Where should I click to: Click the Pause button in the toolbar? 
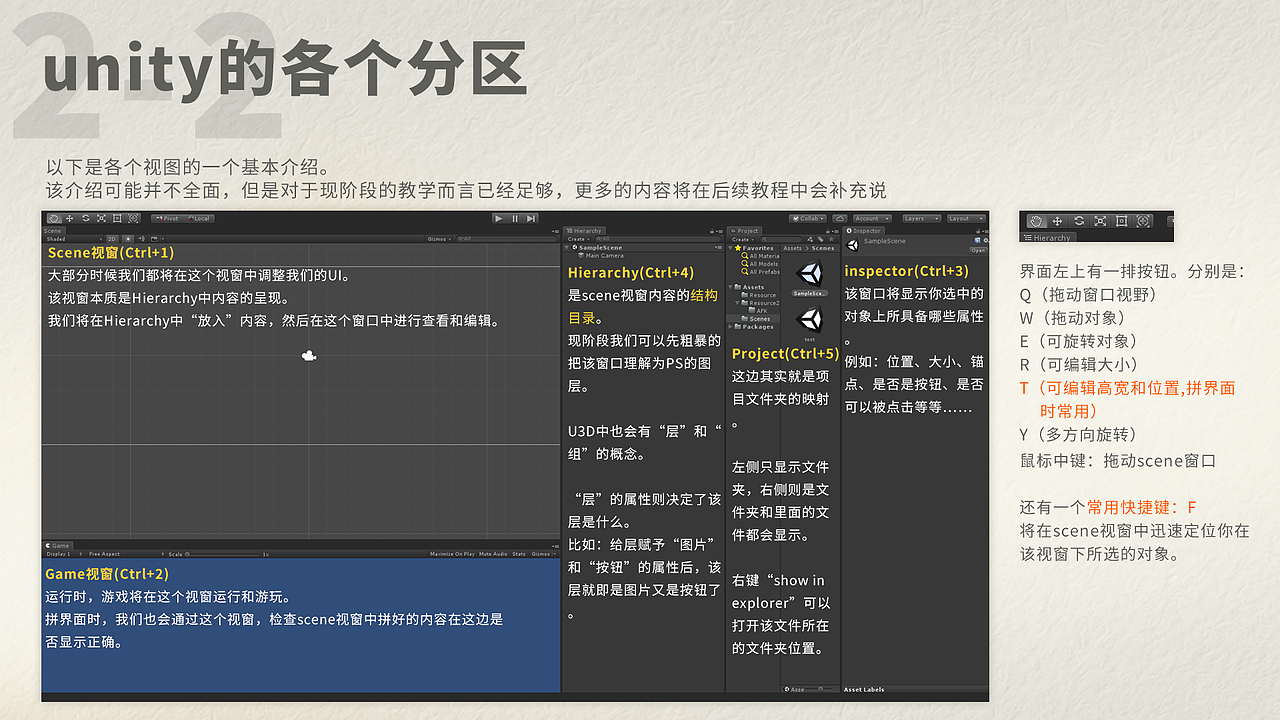tap(515, 218)
